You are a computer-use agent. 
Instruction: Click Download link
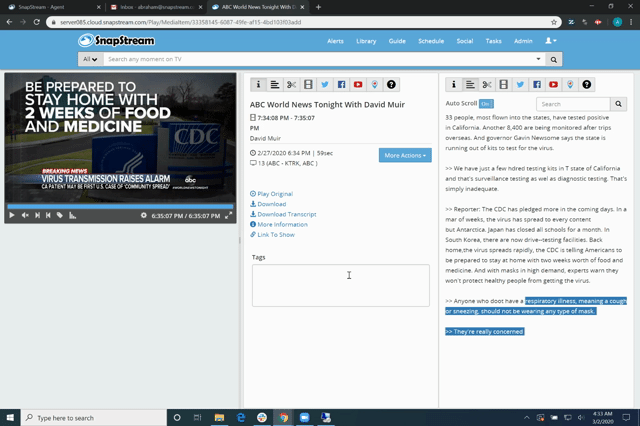(x=268, y=204)
